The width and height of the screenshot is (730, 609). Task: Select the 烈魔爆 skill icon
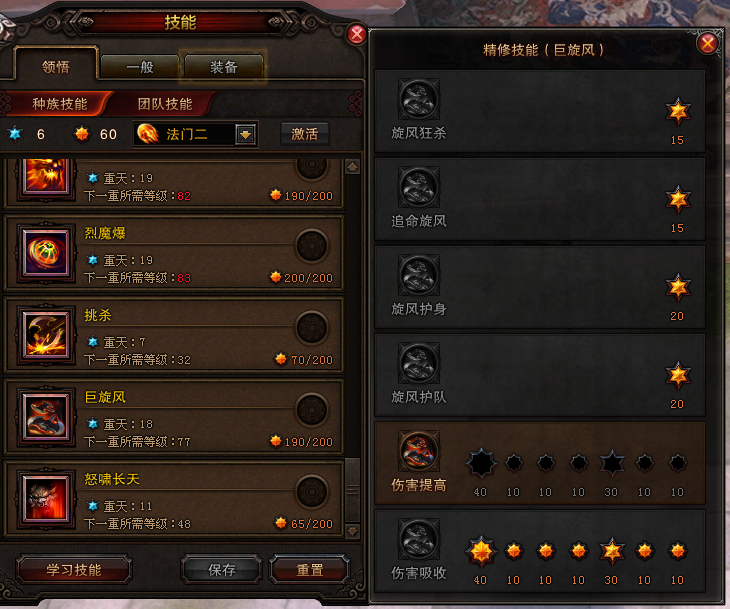pos(46,253)
